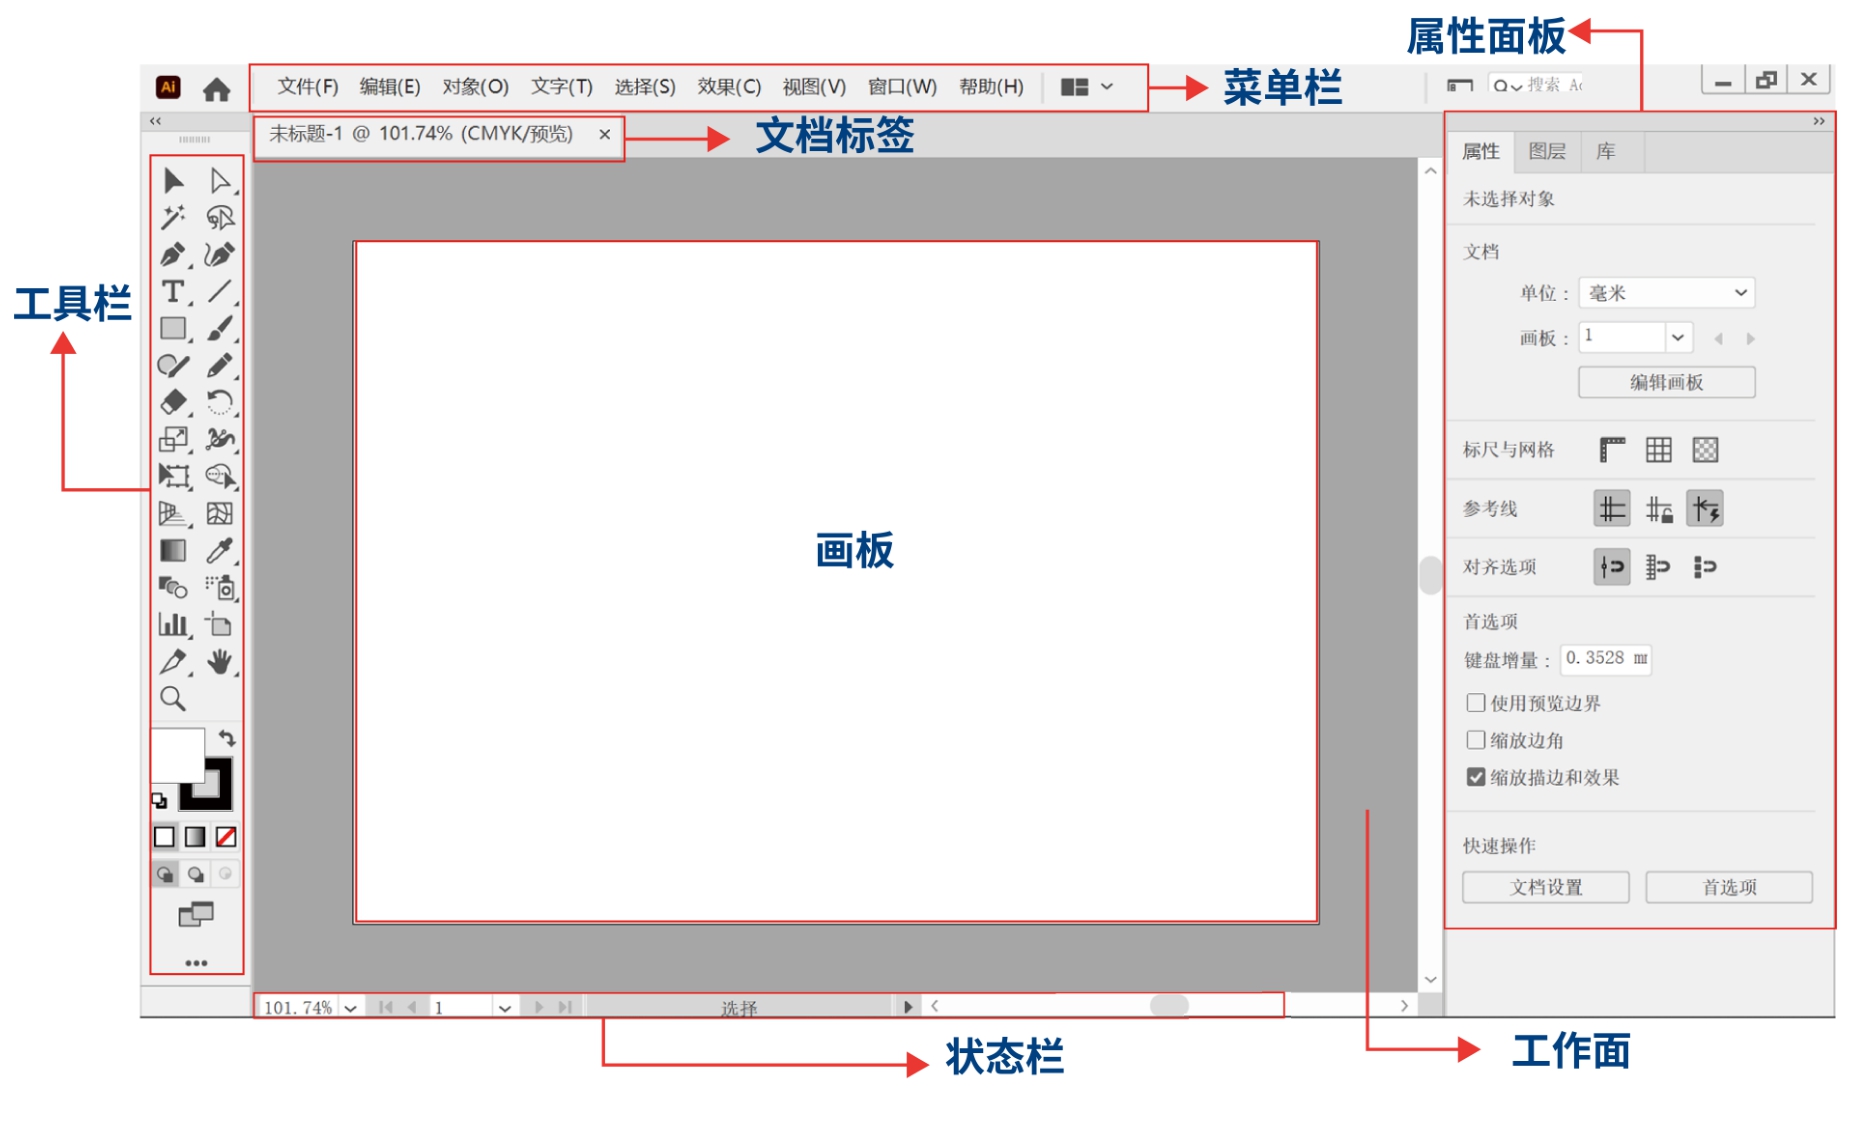Select the Mesh tool
The width and height of the screenshot is (1858, 1128).
pos(220,513)
